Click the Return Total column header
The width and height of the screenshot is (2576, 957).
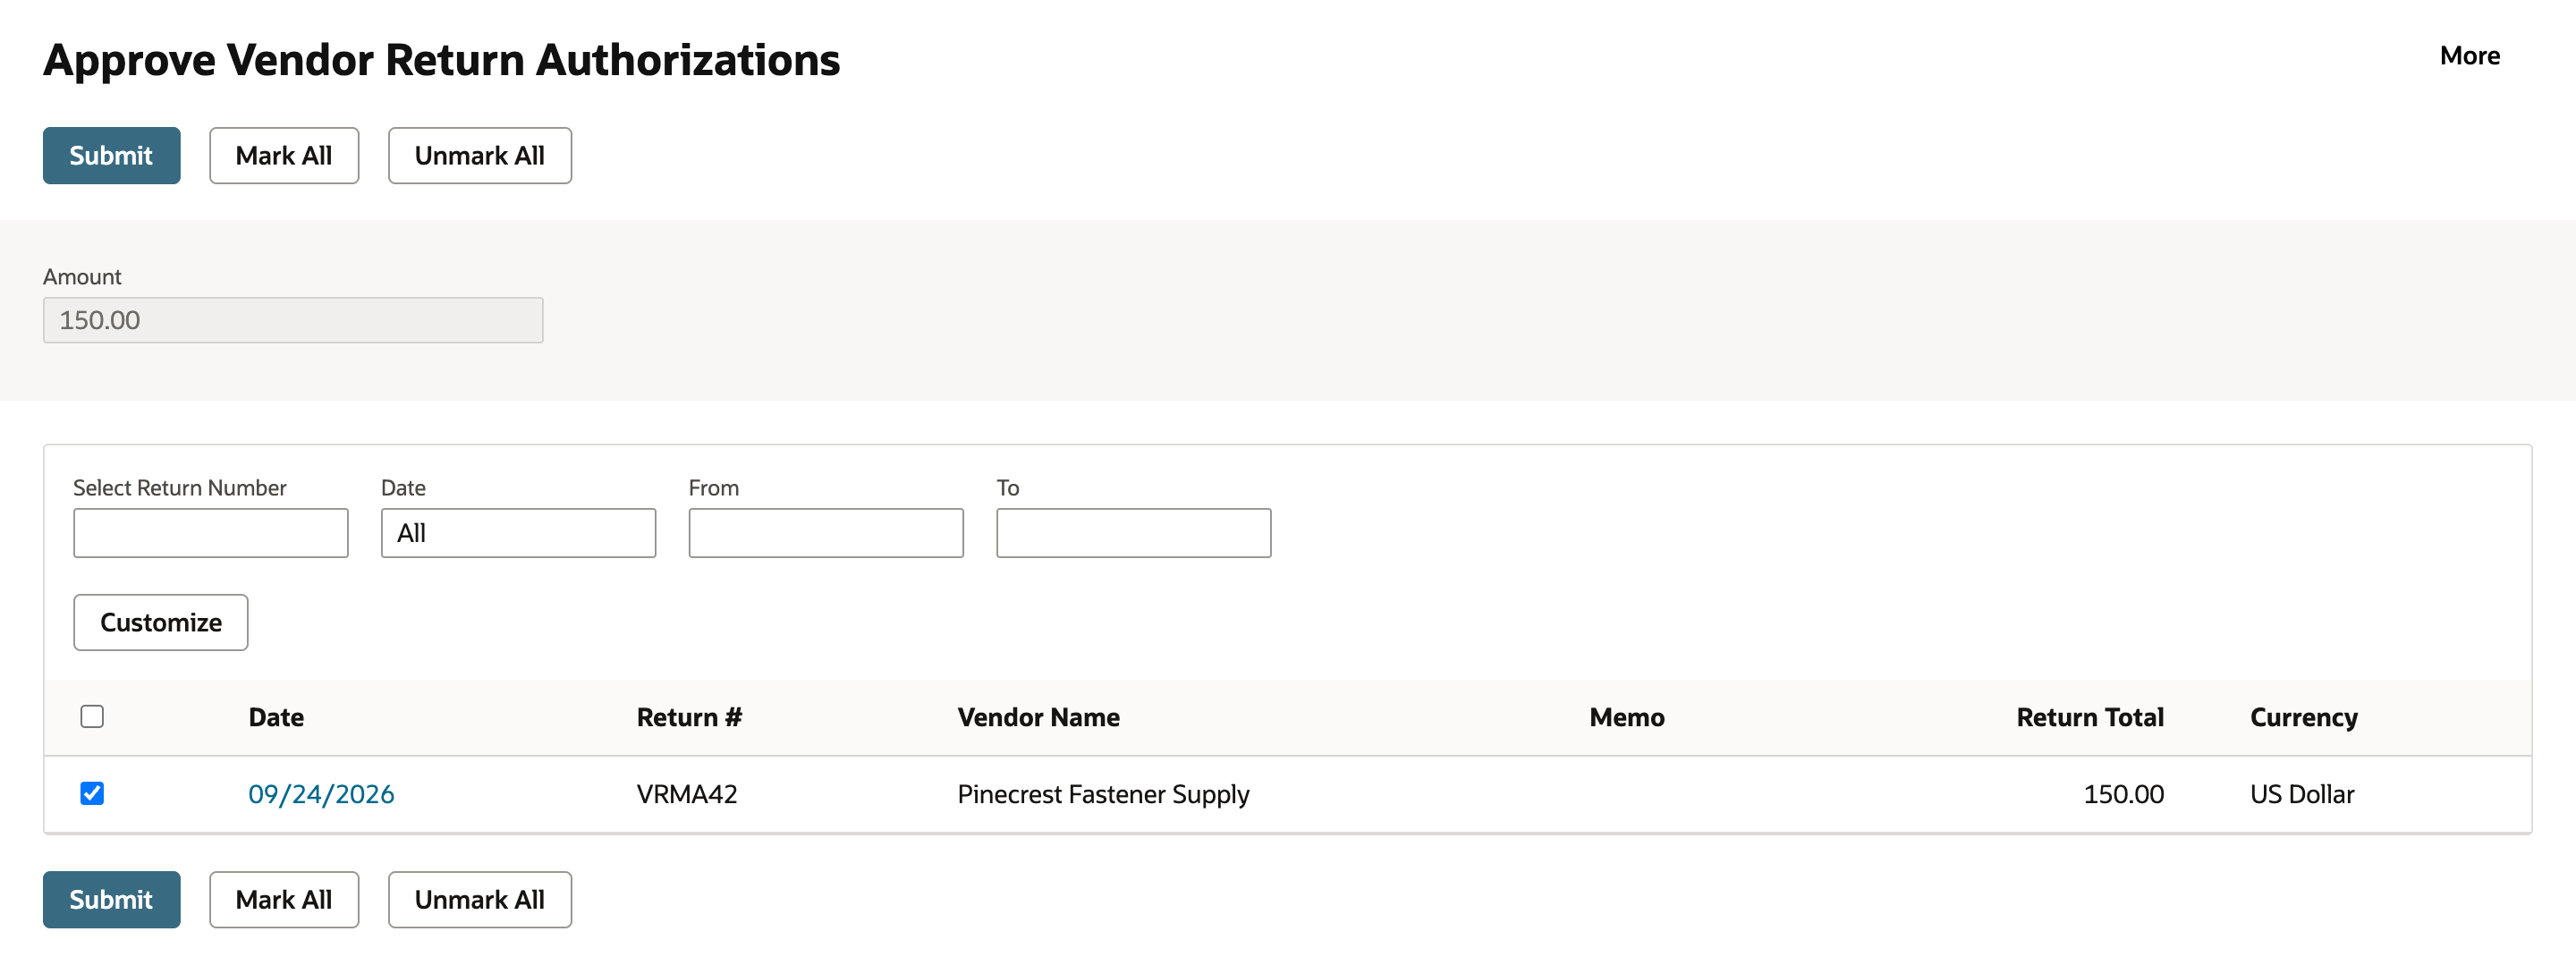click(2090, 717)
